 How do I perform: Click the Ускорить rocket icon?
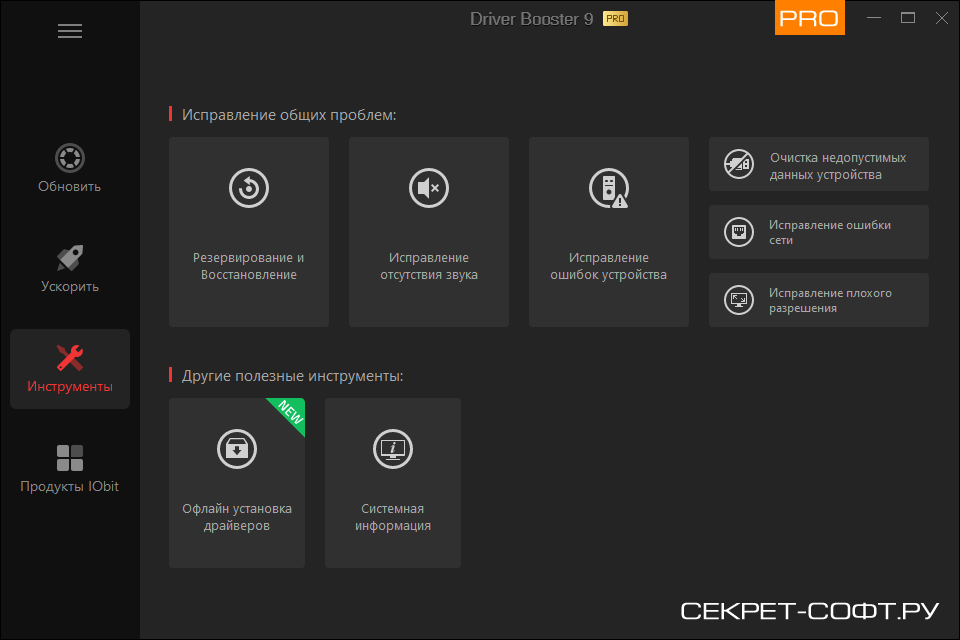[x=70, y=258]
